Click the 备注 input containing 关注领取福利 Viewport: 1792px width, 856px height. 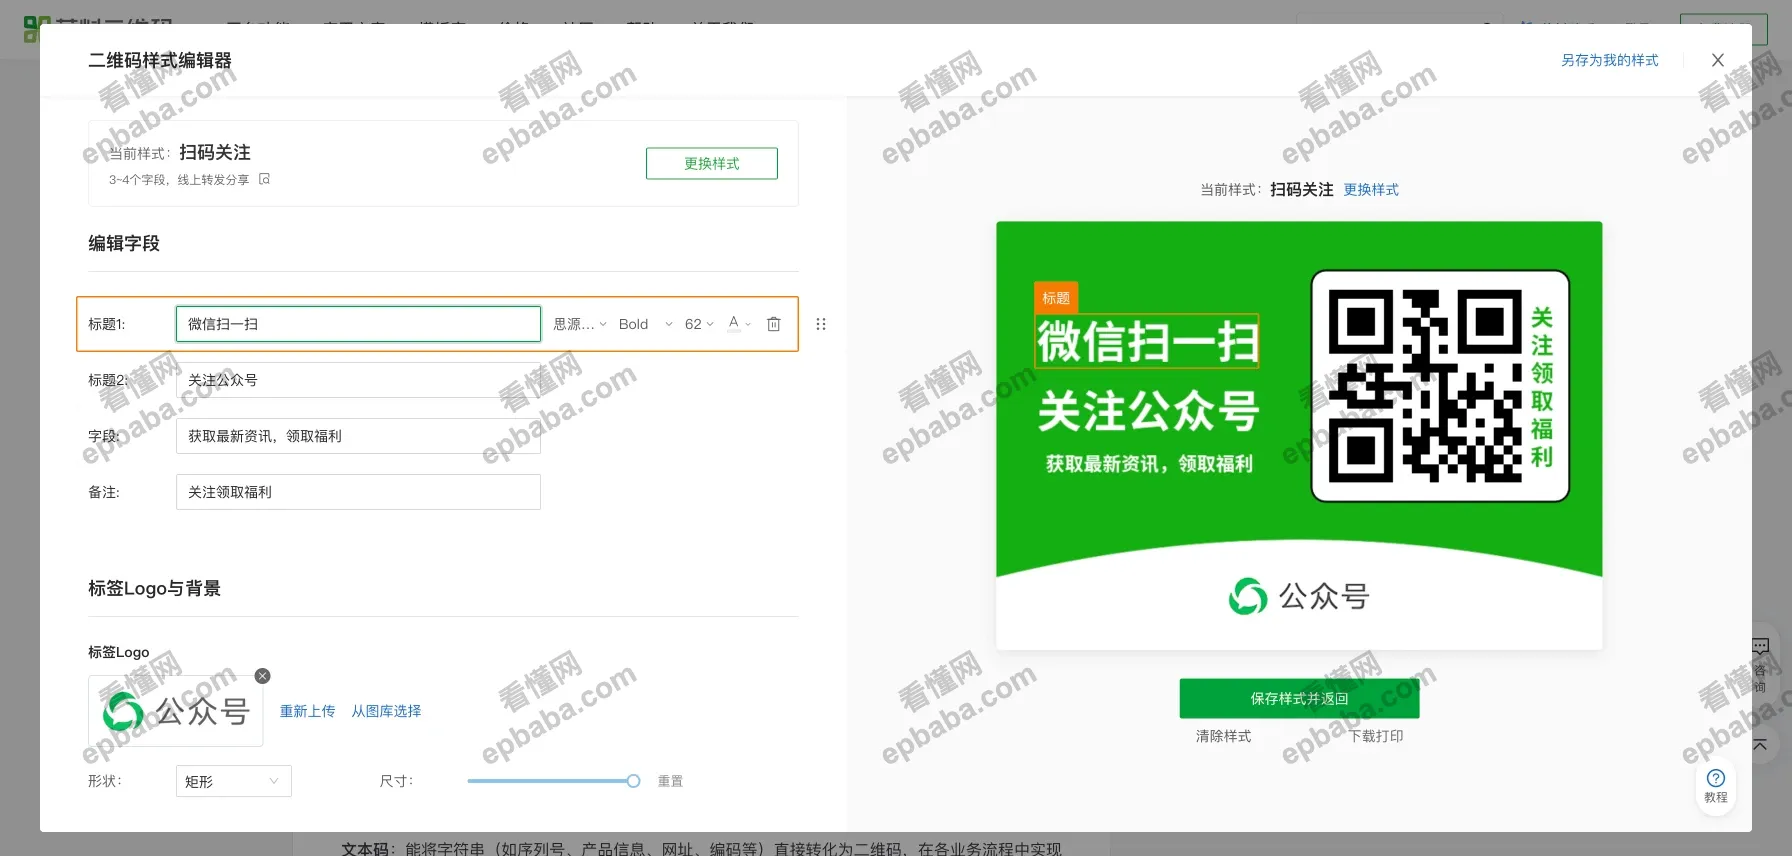coord(358,492)
